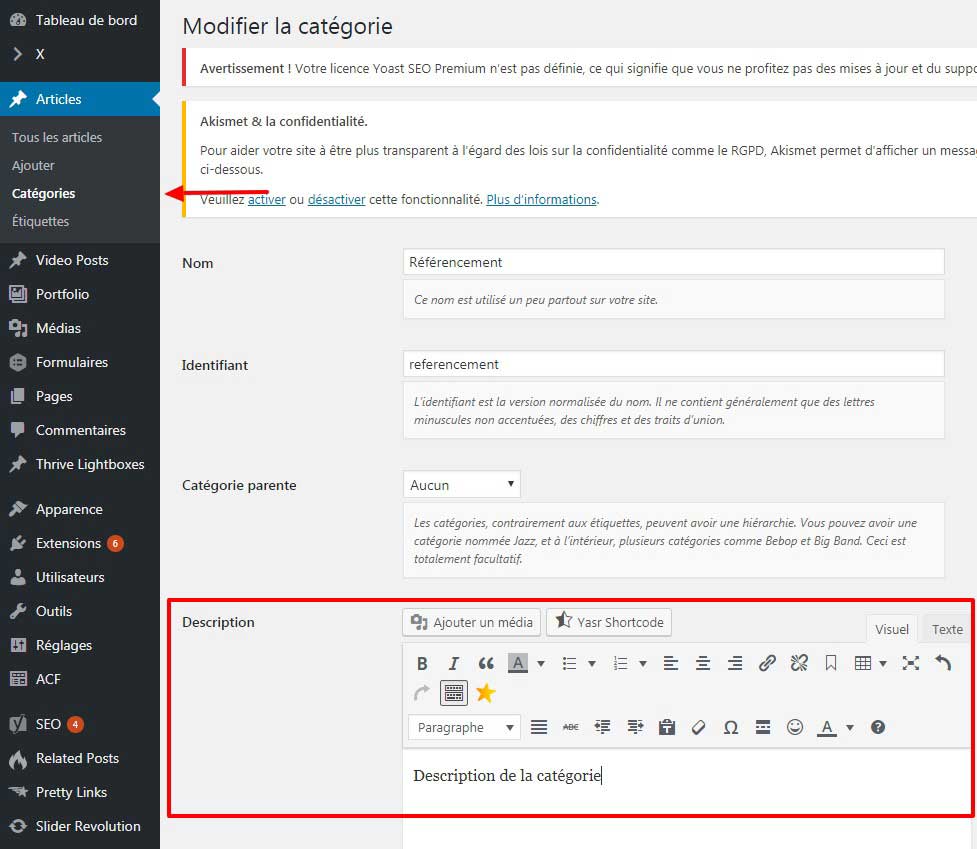
Task: Open Extensions menu
Action: 80,543
